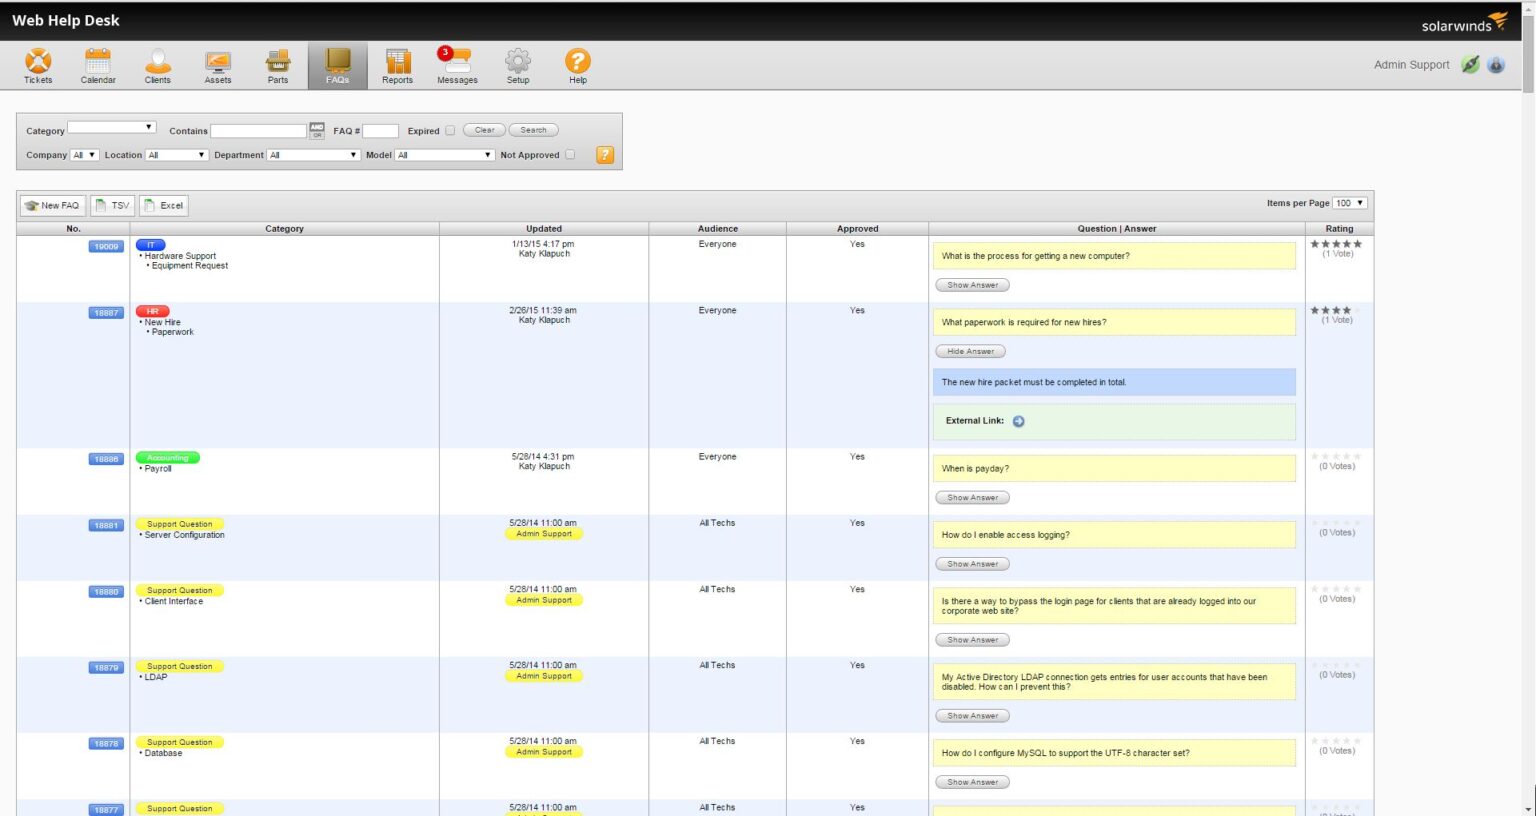Open the Department dropdown
1536x816 pixels.
(x=313, y=155)
